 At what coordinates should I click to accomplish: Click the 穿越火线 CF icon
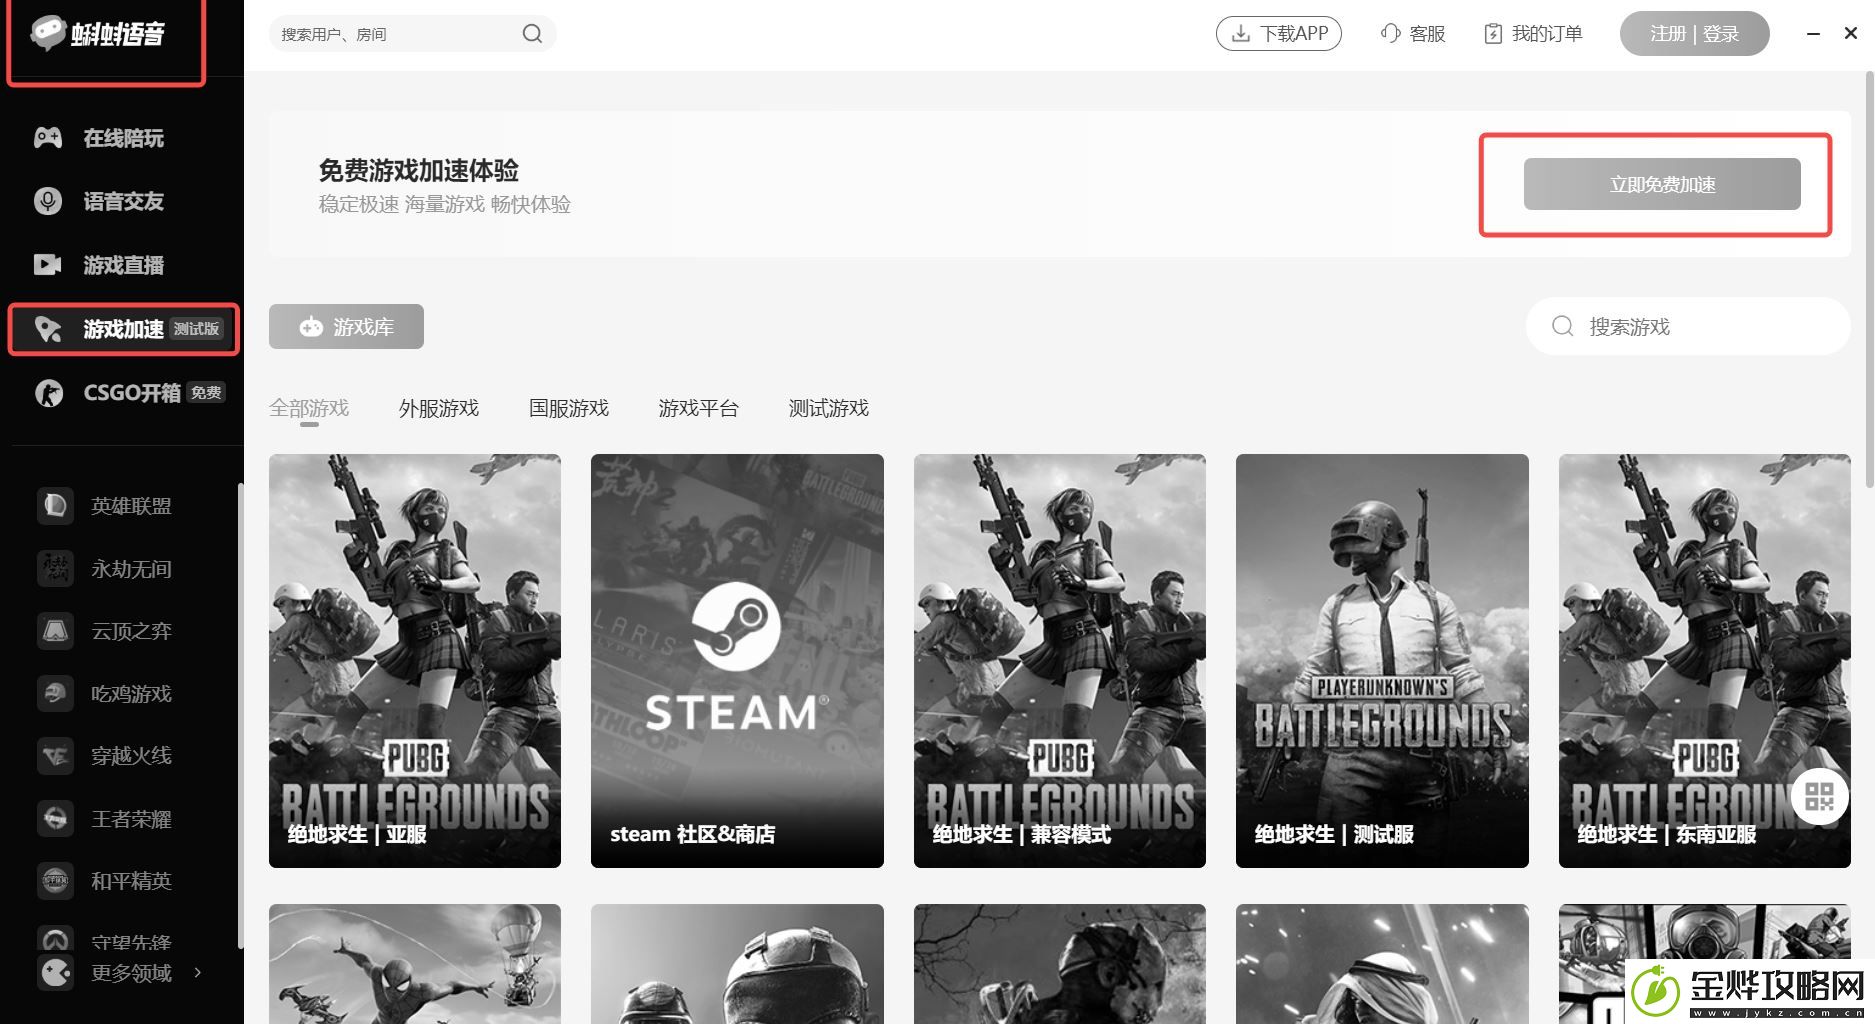click(x=55, y=756)
